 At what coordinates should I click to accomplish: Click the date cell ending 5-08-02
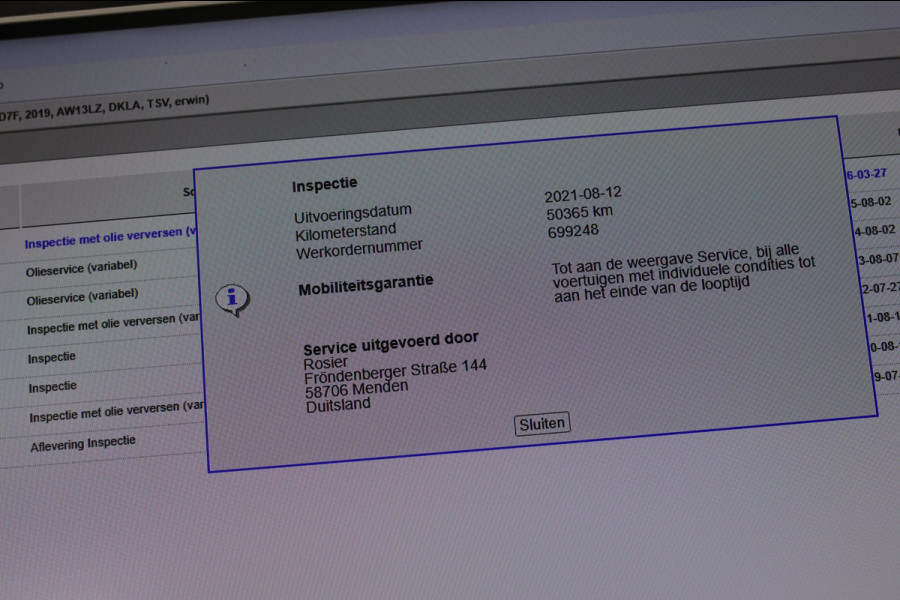870,202
